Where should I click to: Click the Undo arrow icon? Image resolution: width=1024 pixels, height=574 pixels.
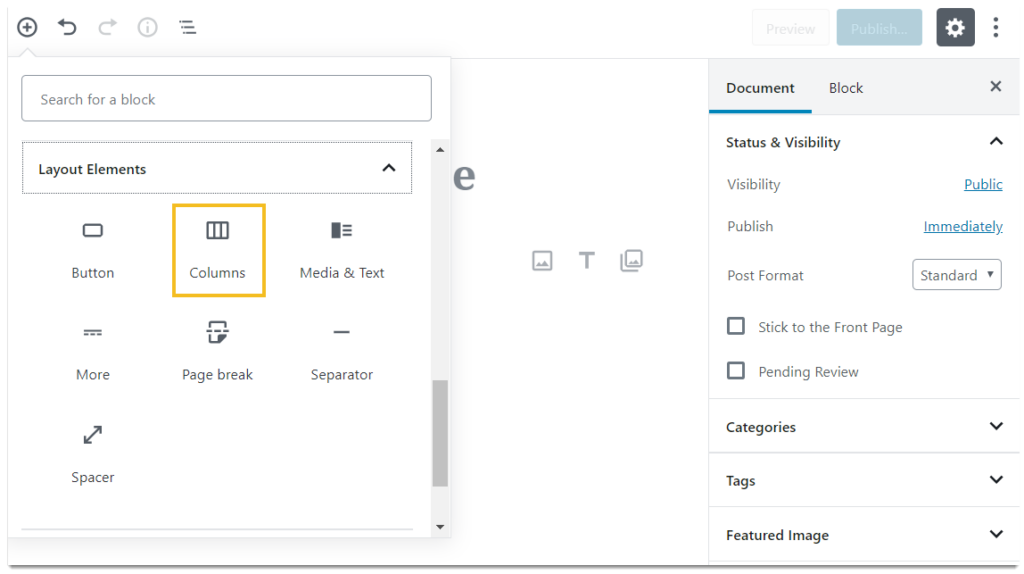click(x=67, y=28)
